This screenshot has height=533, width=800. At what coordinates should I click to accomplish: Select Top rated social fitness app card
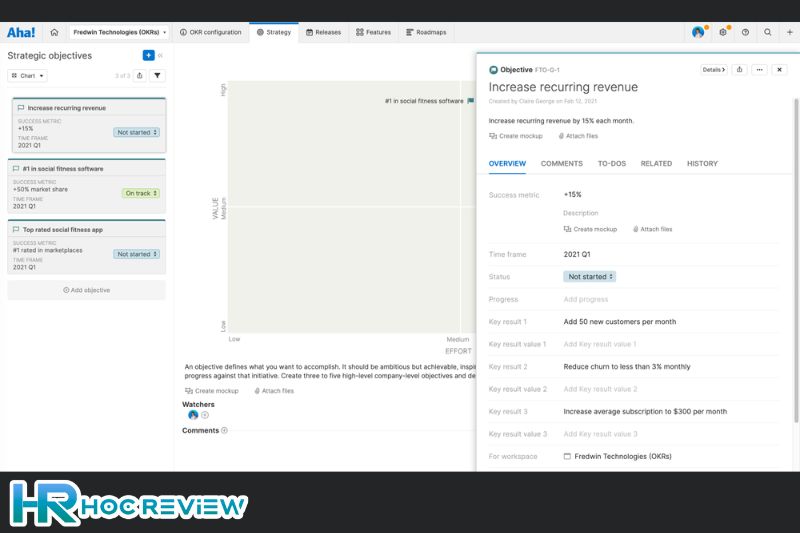click(86, 247)
